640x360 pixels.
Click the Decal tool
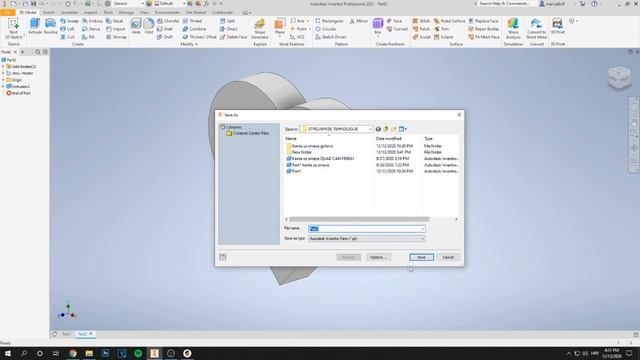(x=115, y=21)
